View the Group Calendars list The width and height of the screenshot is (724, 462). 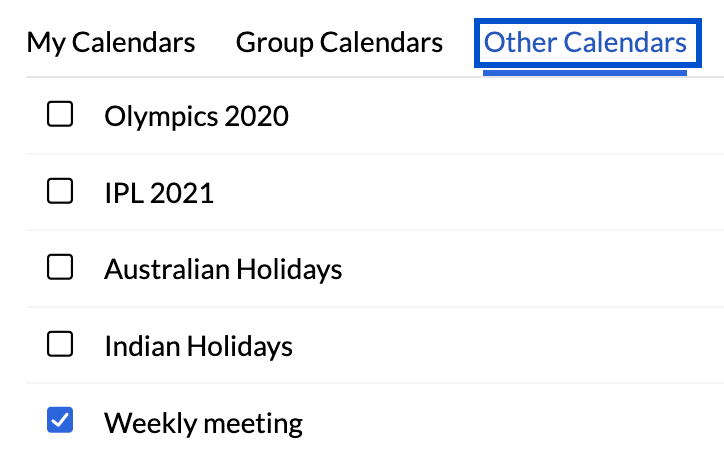(339, 43)
